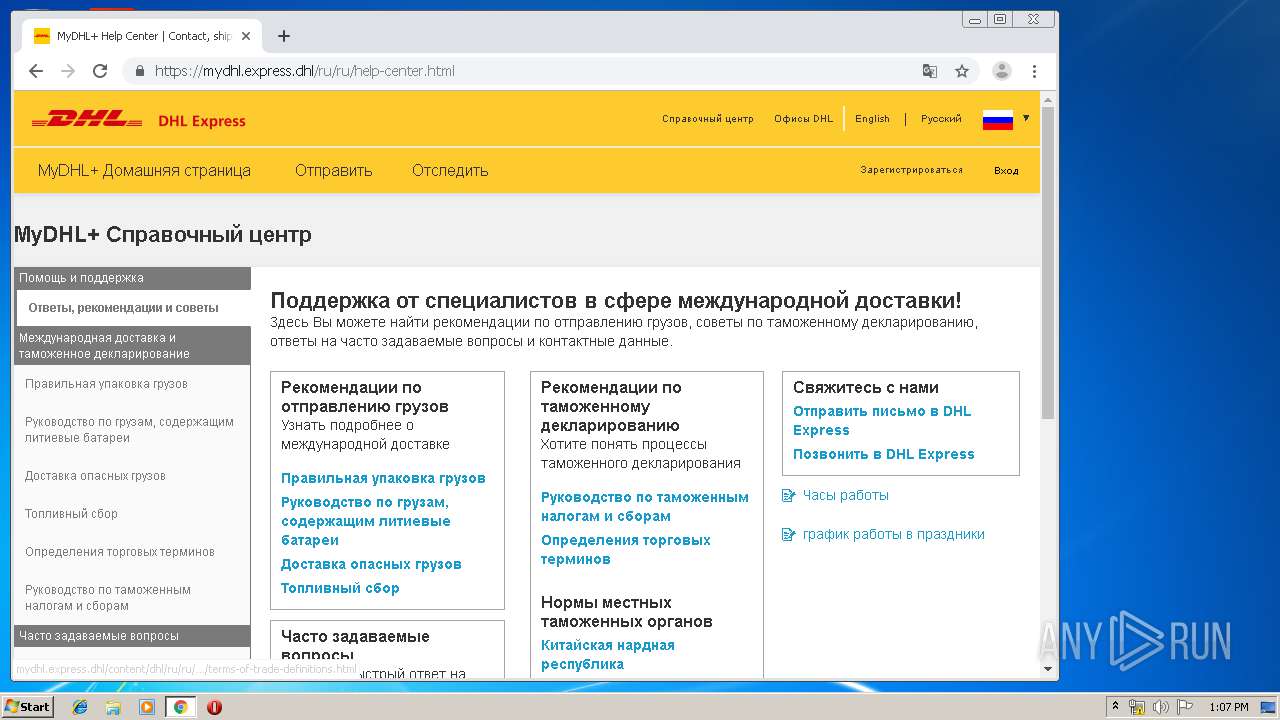Expand the country selector arrow beside flag
This screenshot has width=1280, height=720.
[x=1026, y=118]
